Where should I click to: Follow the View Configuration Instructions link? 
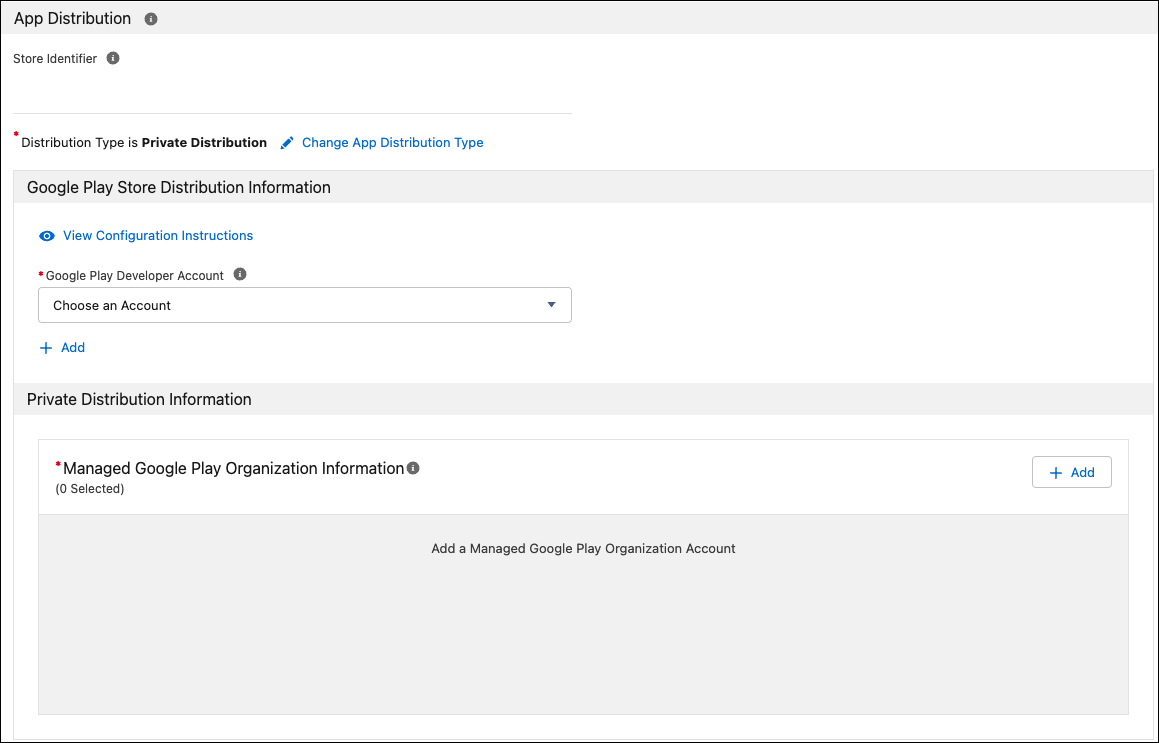pyautogui.click(x=157, y=235)
